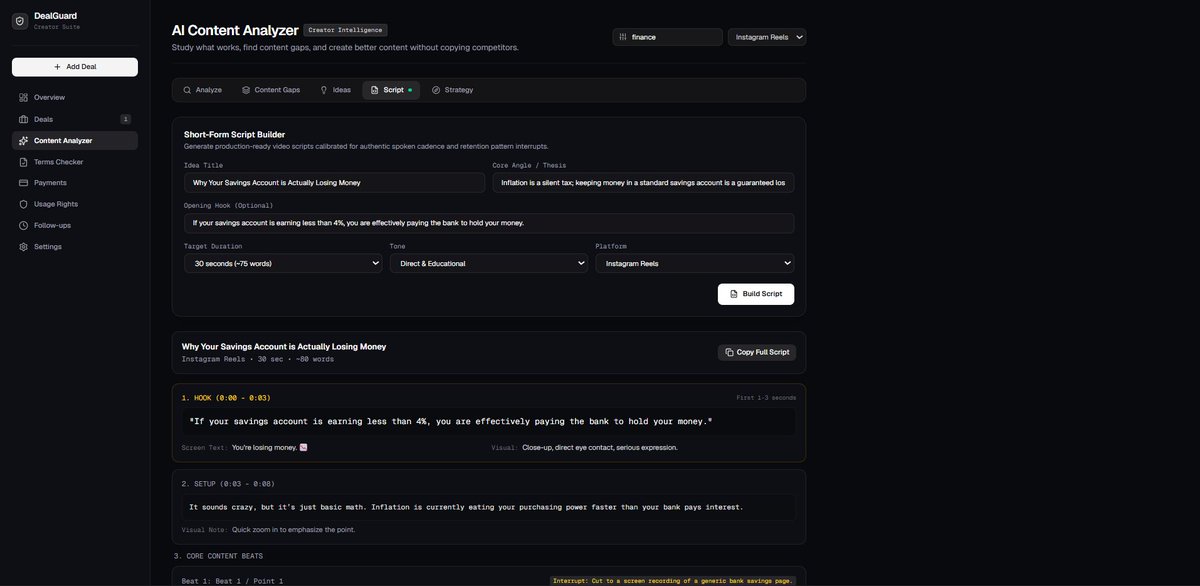The width and height of the screenshot is (1200, 586).
Task: Click the layers icon on Content Gaps tab
Action: (x=246, y=90)
